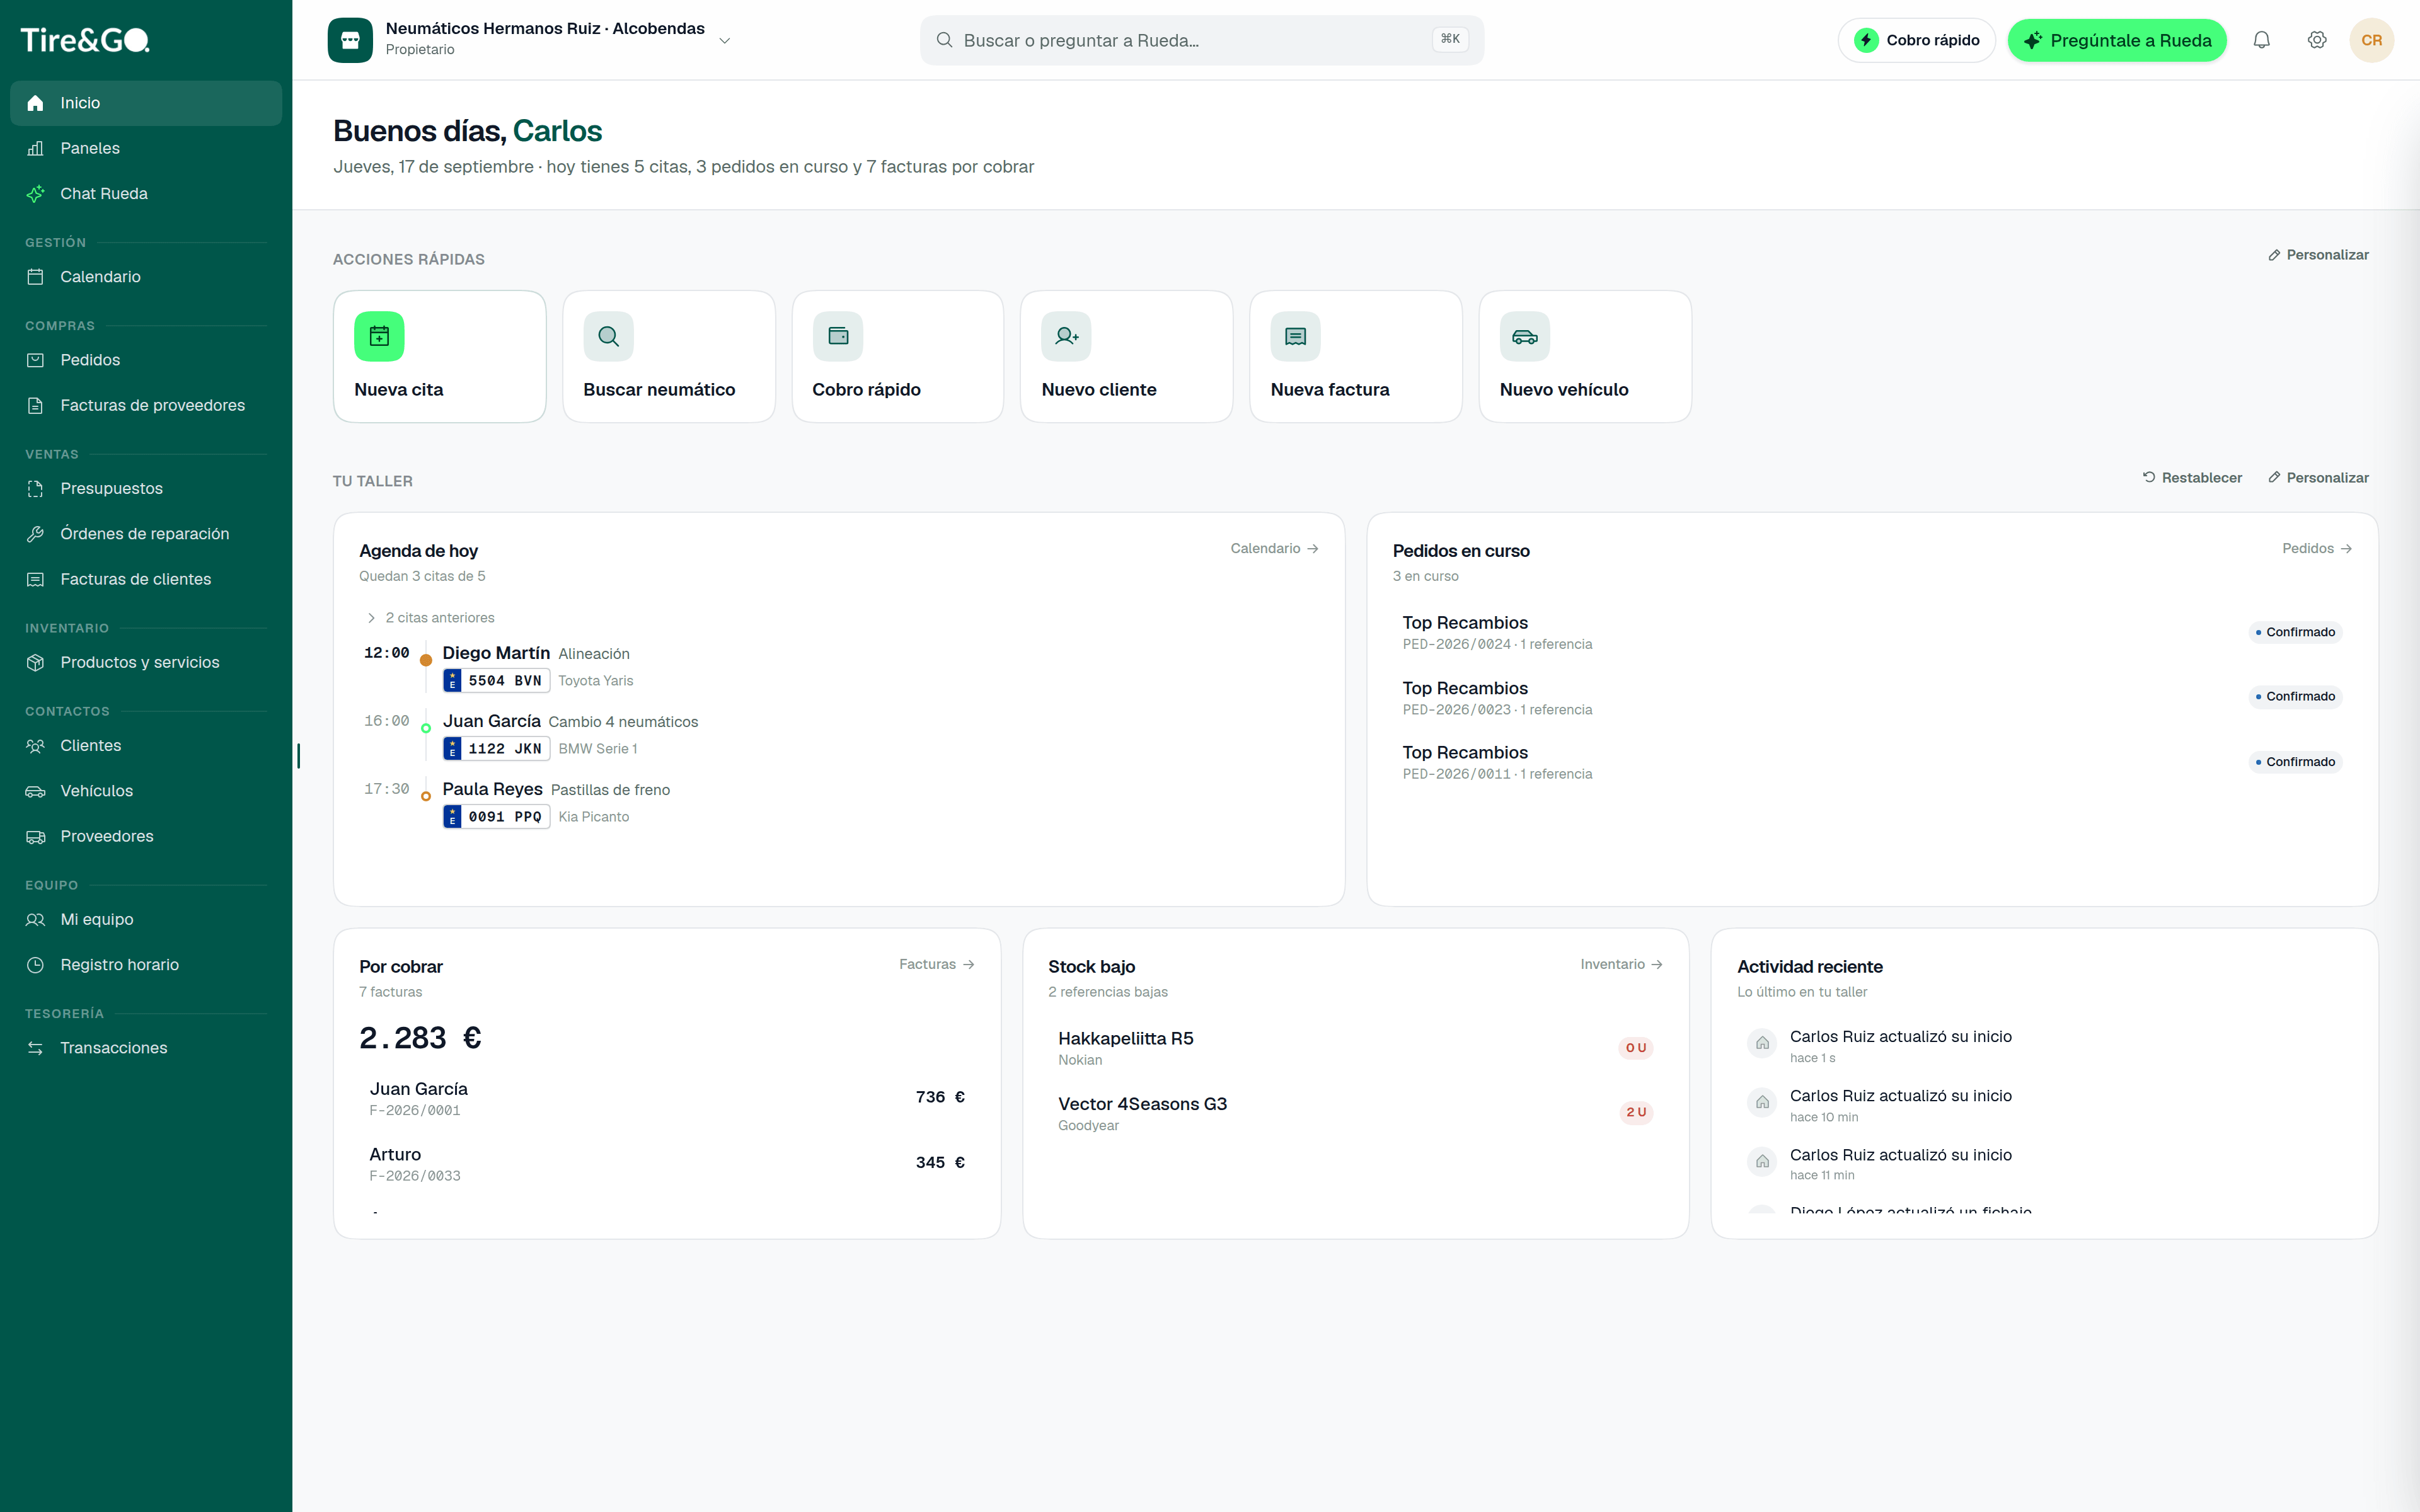Click the activity entry from hace 1 s
Image resolution: width=2420 pixels, height=1512 pixels.
click(x=2044, y=1046)
